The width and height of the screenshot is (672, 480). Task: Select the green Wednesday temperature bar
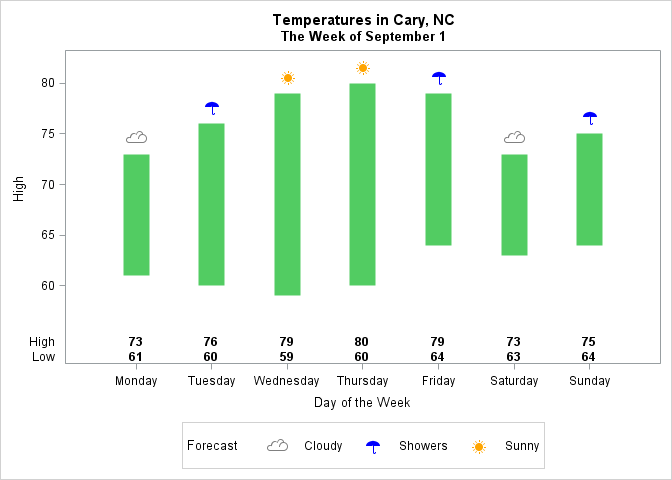pos(288,194)
